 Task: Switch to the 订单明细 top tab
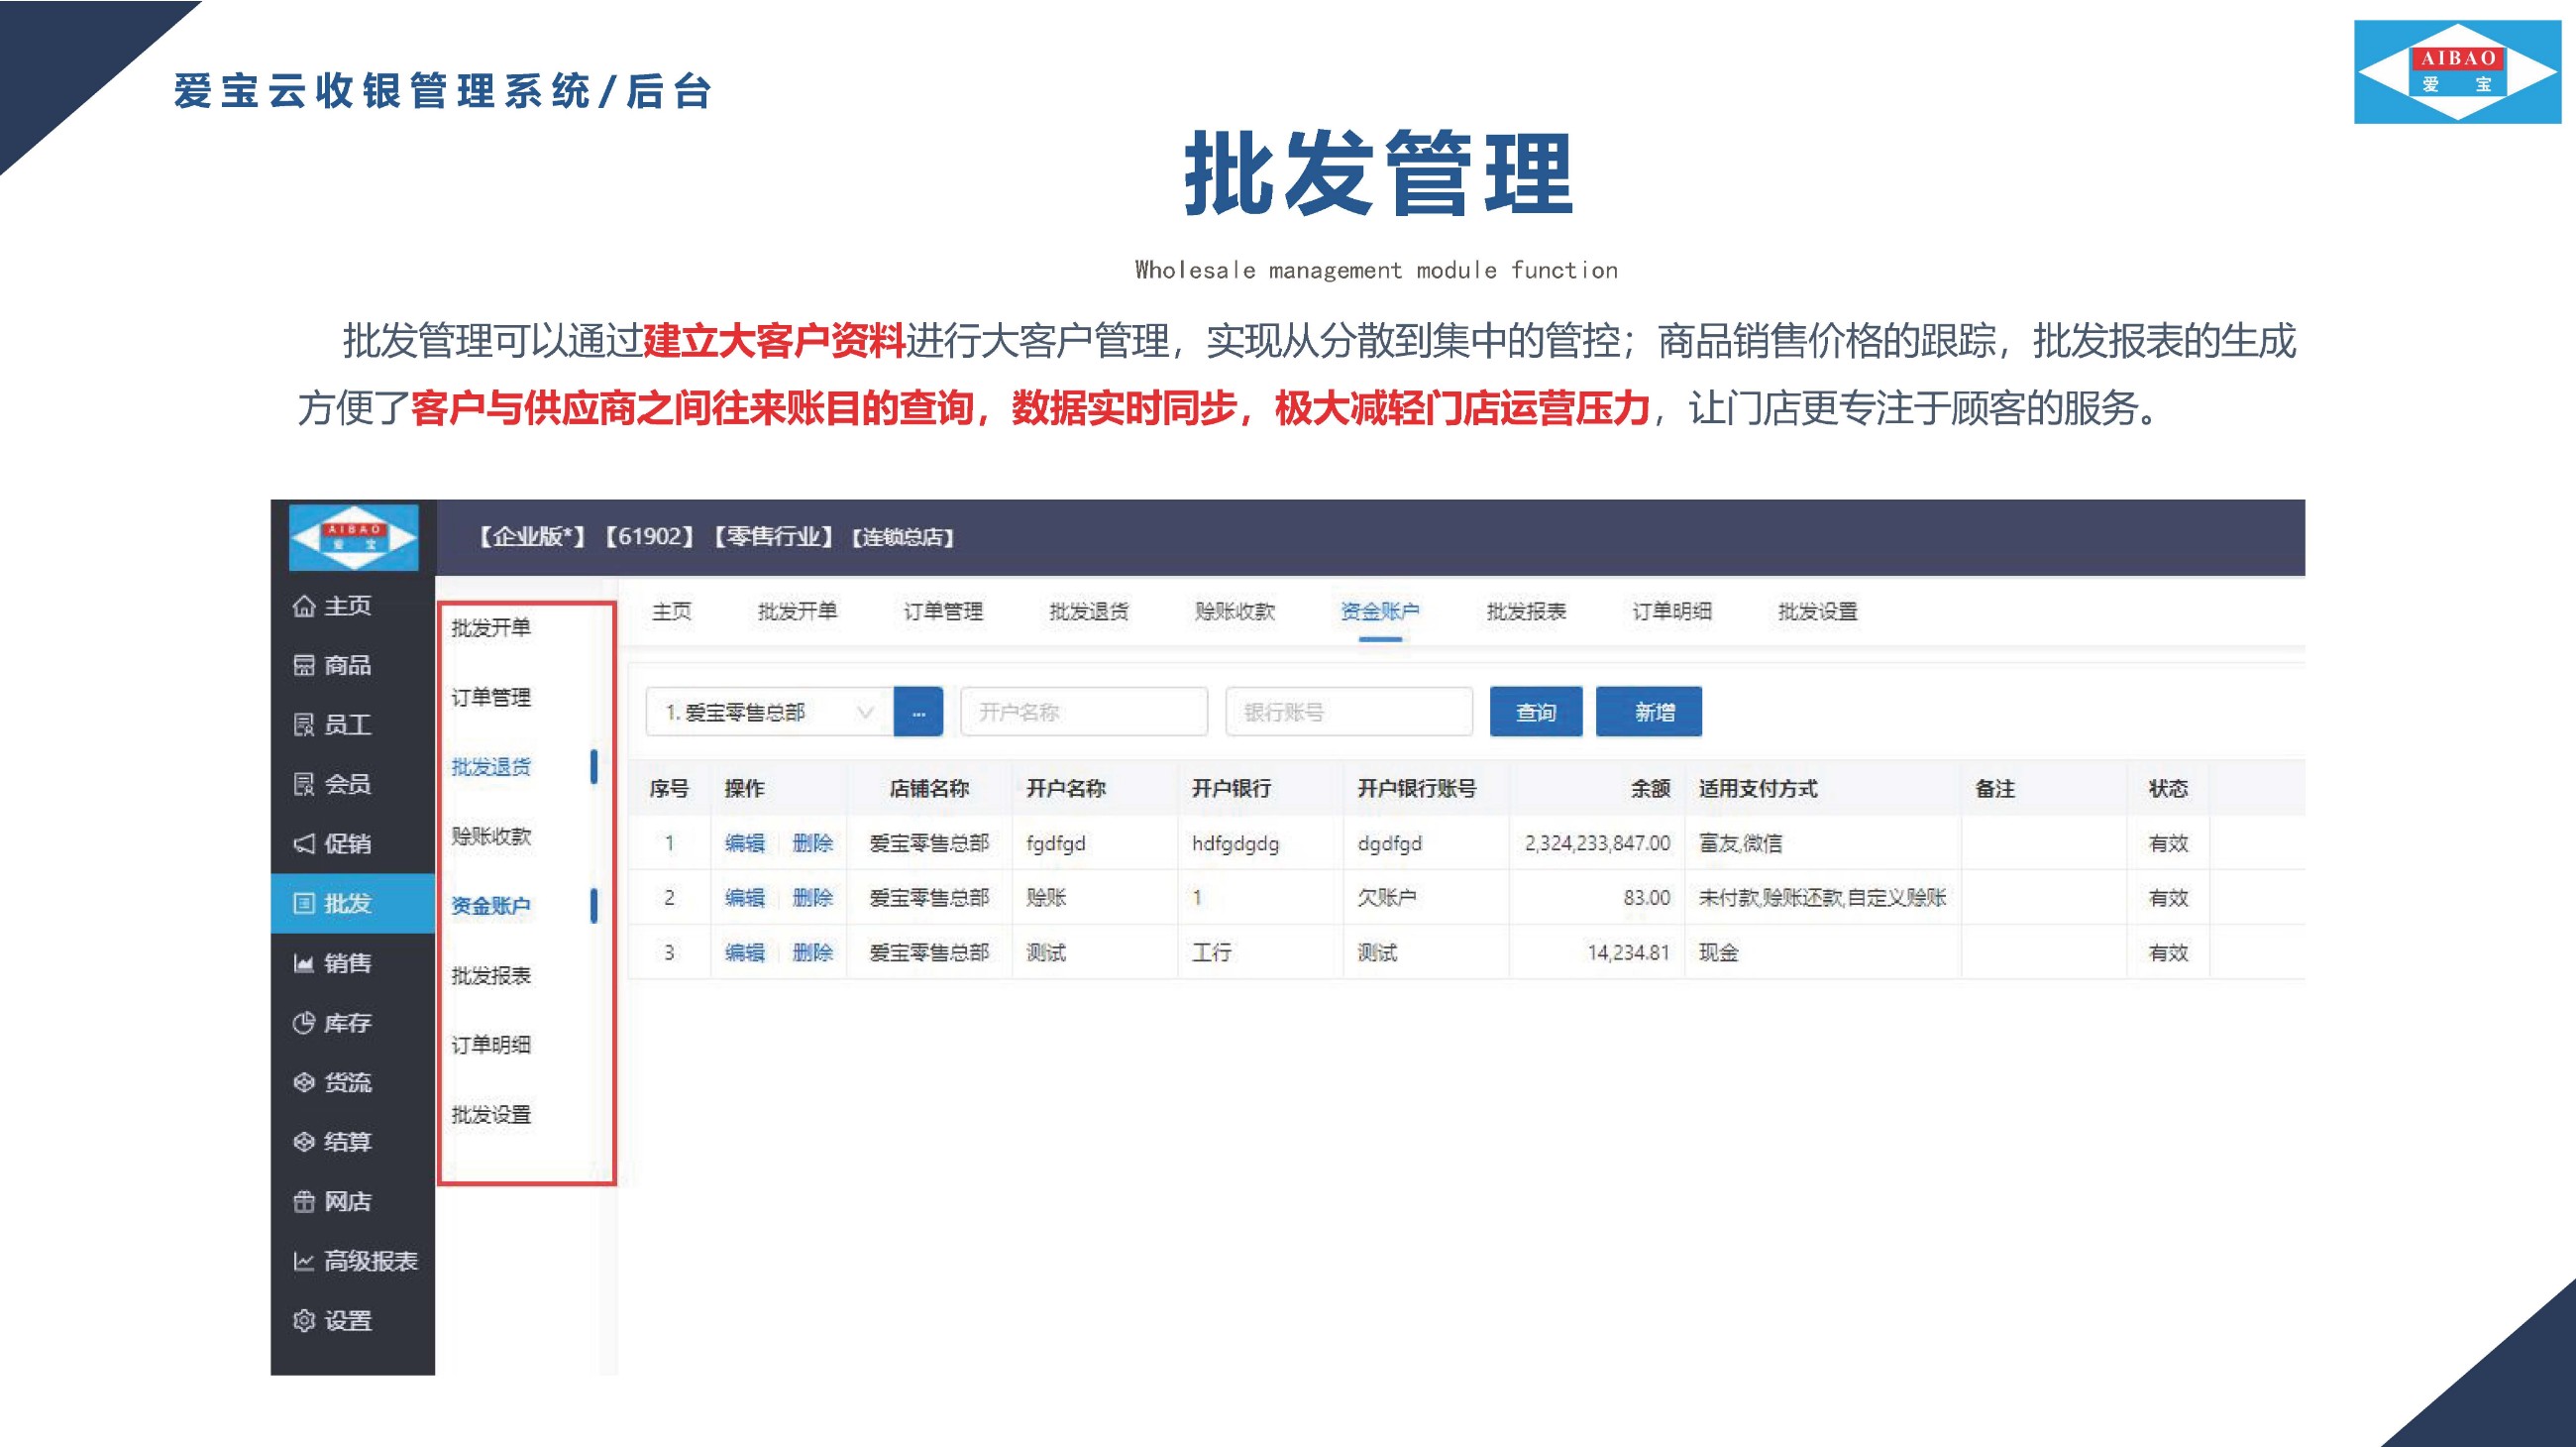tap(1672, 611)
